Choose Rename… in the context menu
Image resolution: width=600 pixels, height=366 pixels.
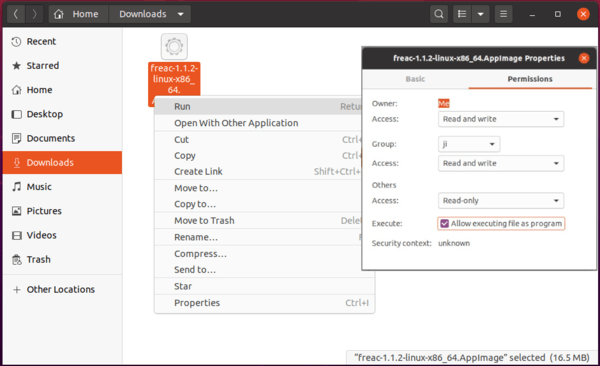(x=258, y=237)
